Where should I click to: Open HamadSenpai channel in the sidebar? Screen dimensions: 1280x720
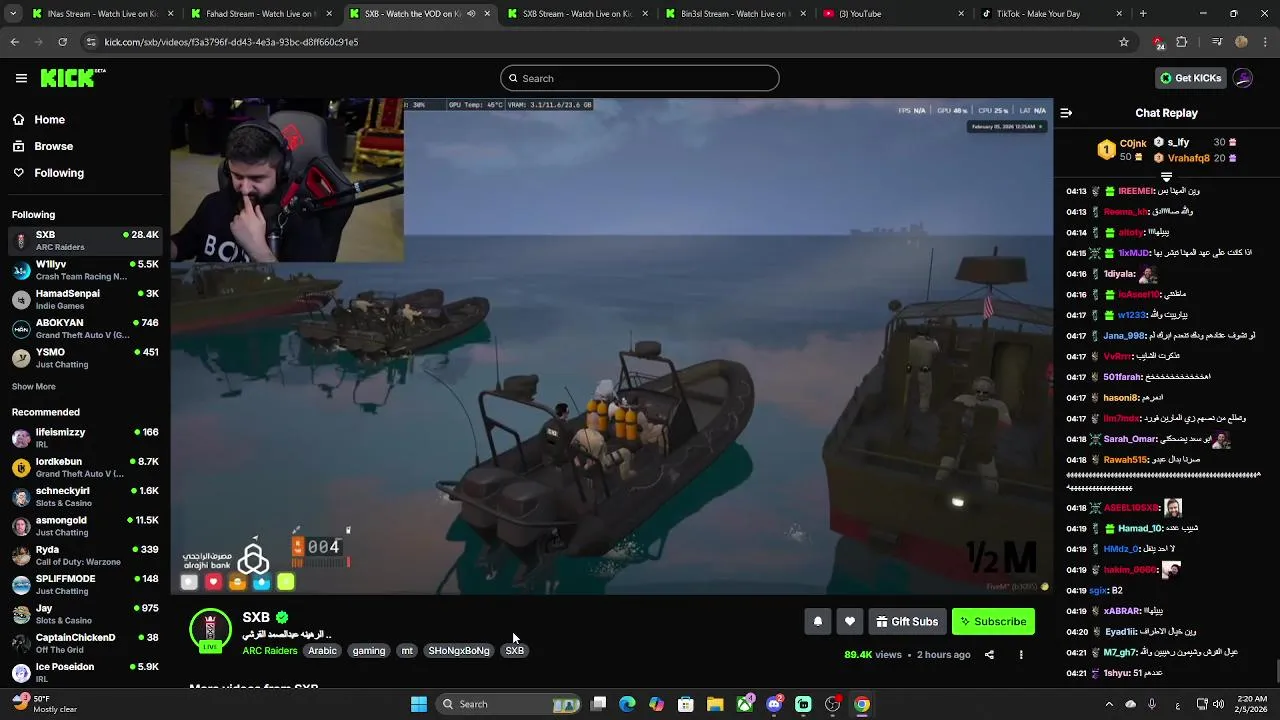pyautogui.click(x=85, y=299)
